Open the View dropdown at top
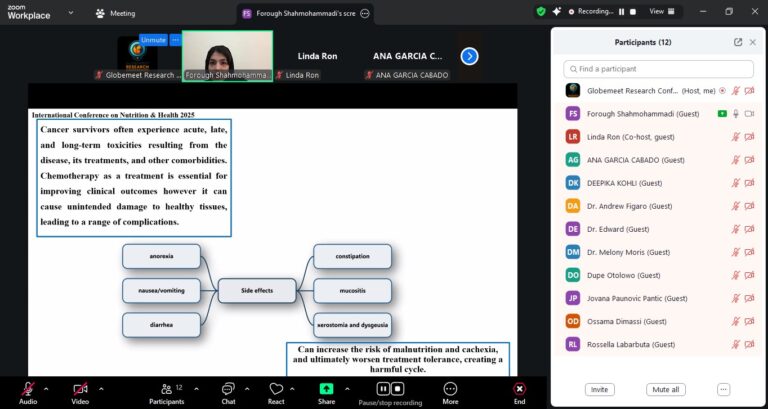 coord(662,12)
